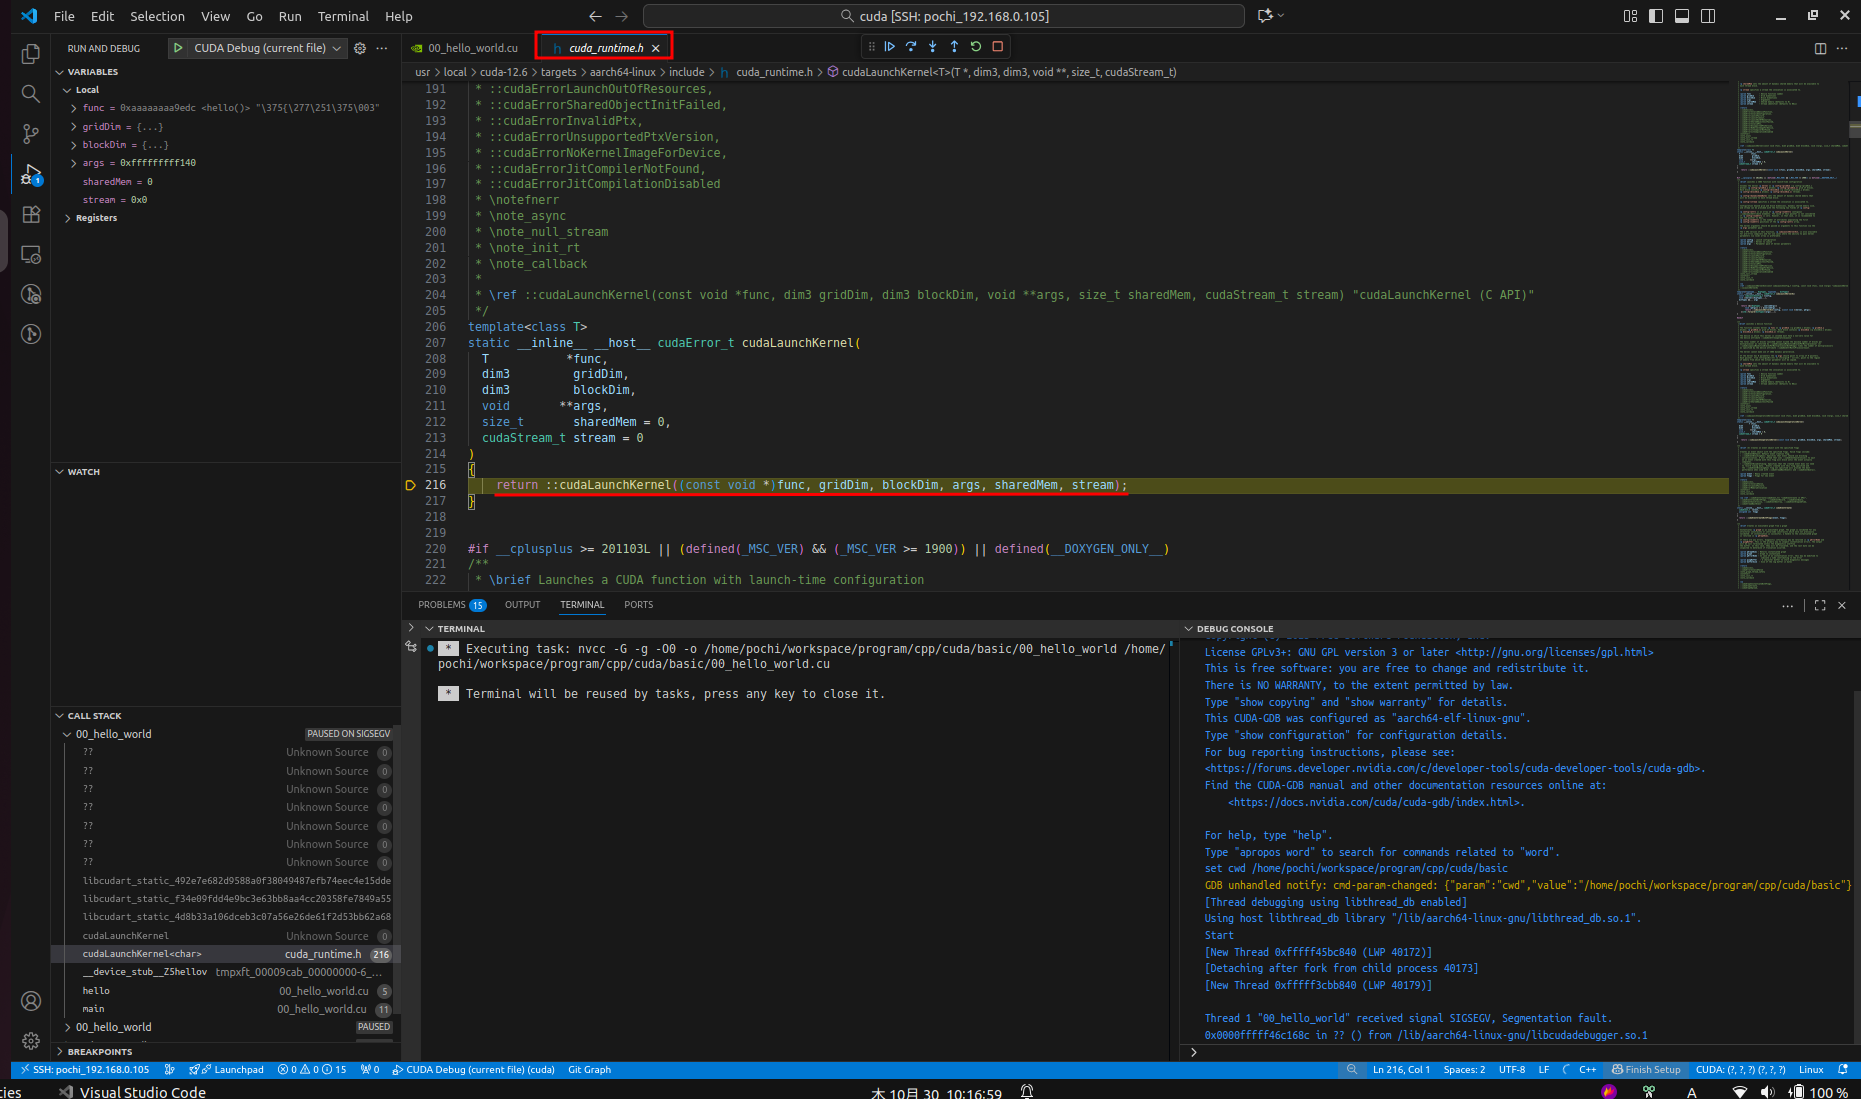The image size is (1861, 1099).
Task: Stop the debugging session
Action: (x=998, y=47)
